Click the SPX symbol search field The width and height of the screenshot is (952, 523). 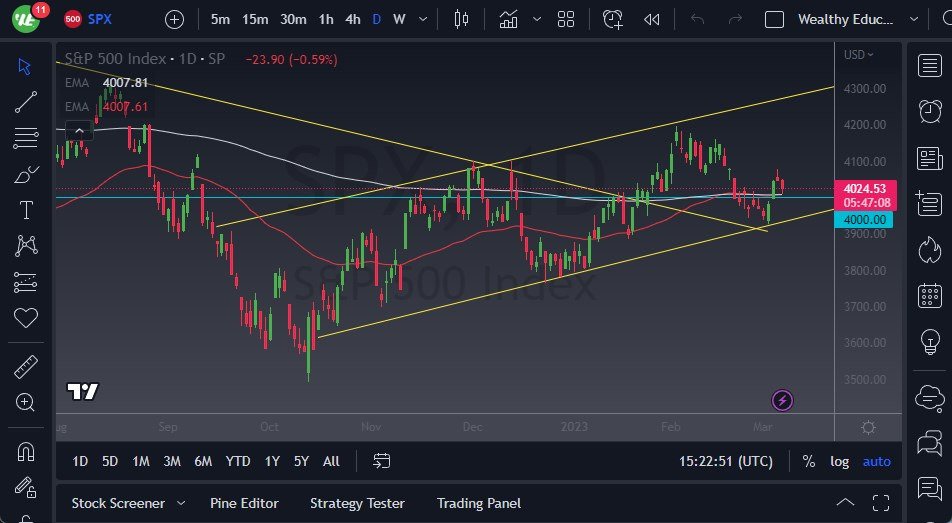coord(100,19)
